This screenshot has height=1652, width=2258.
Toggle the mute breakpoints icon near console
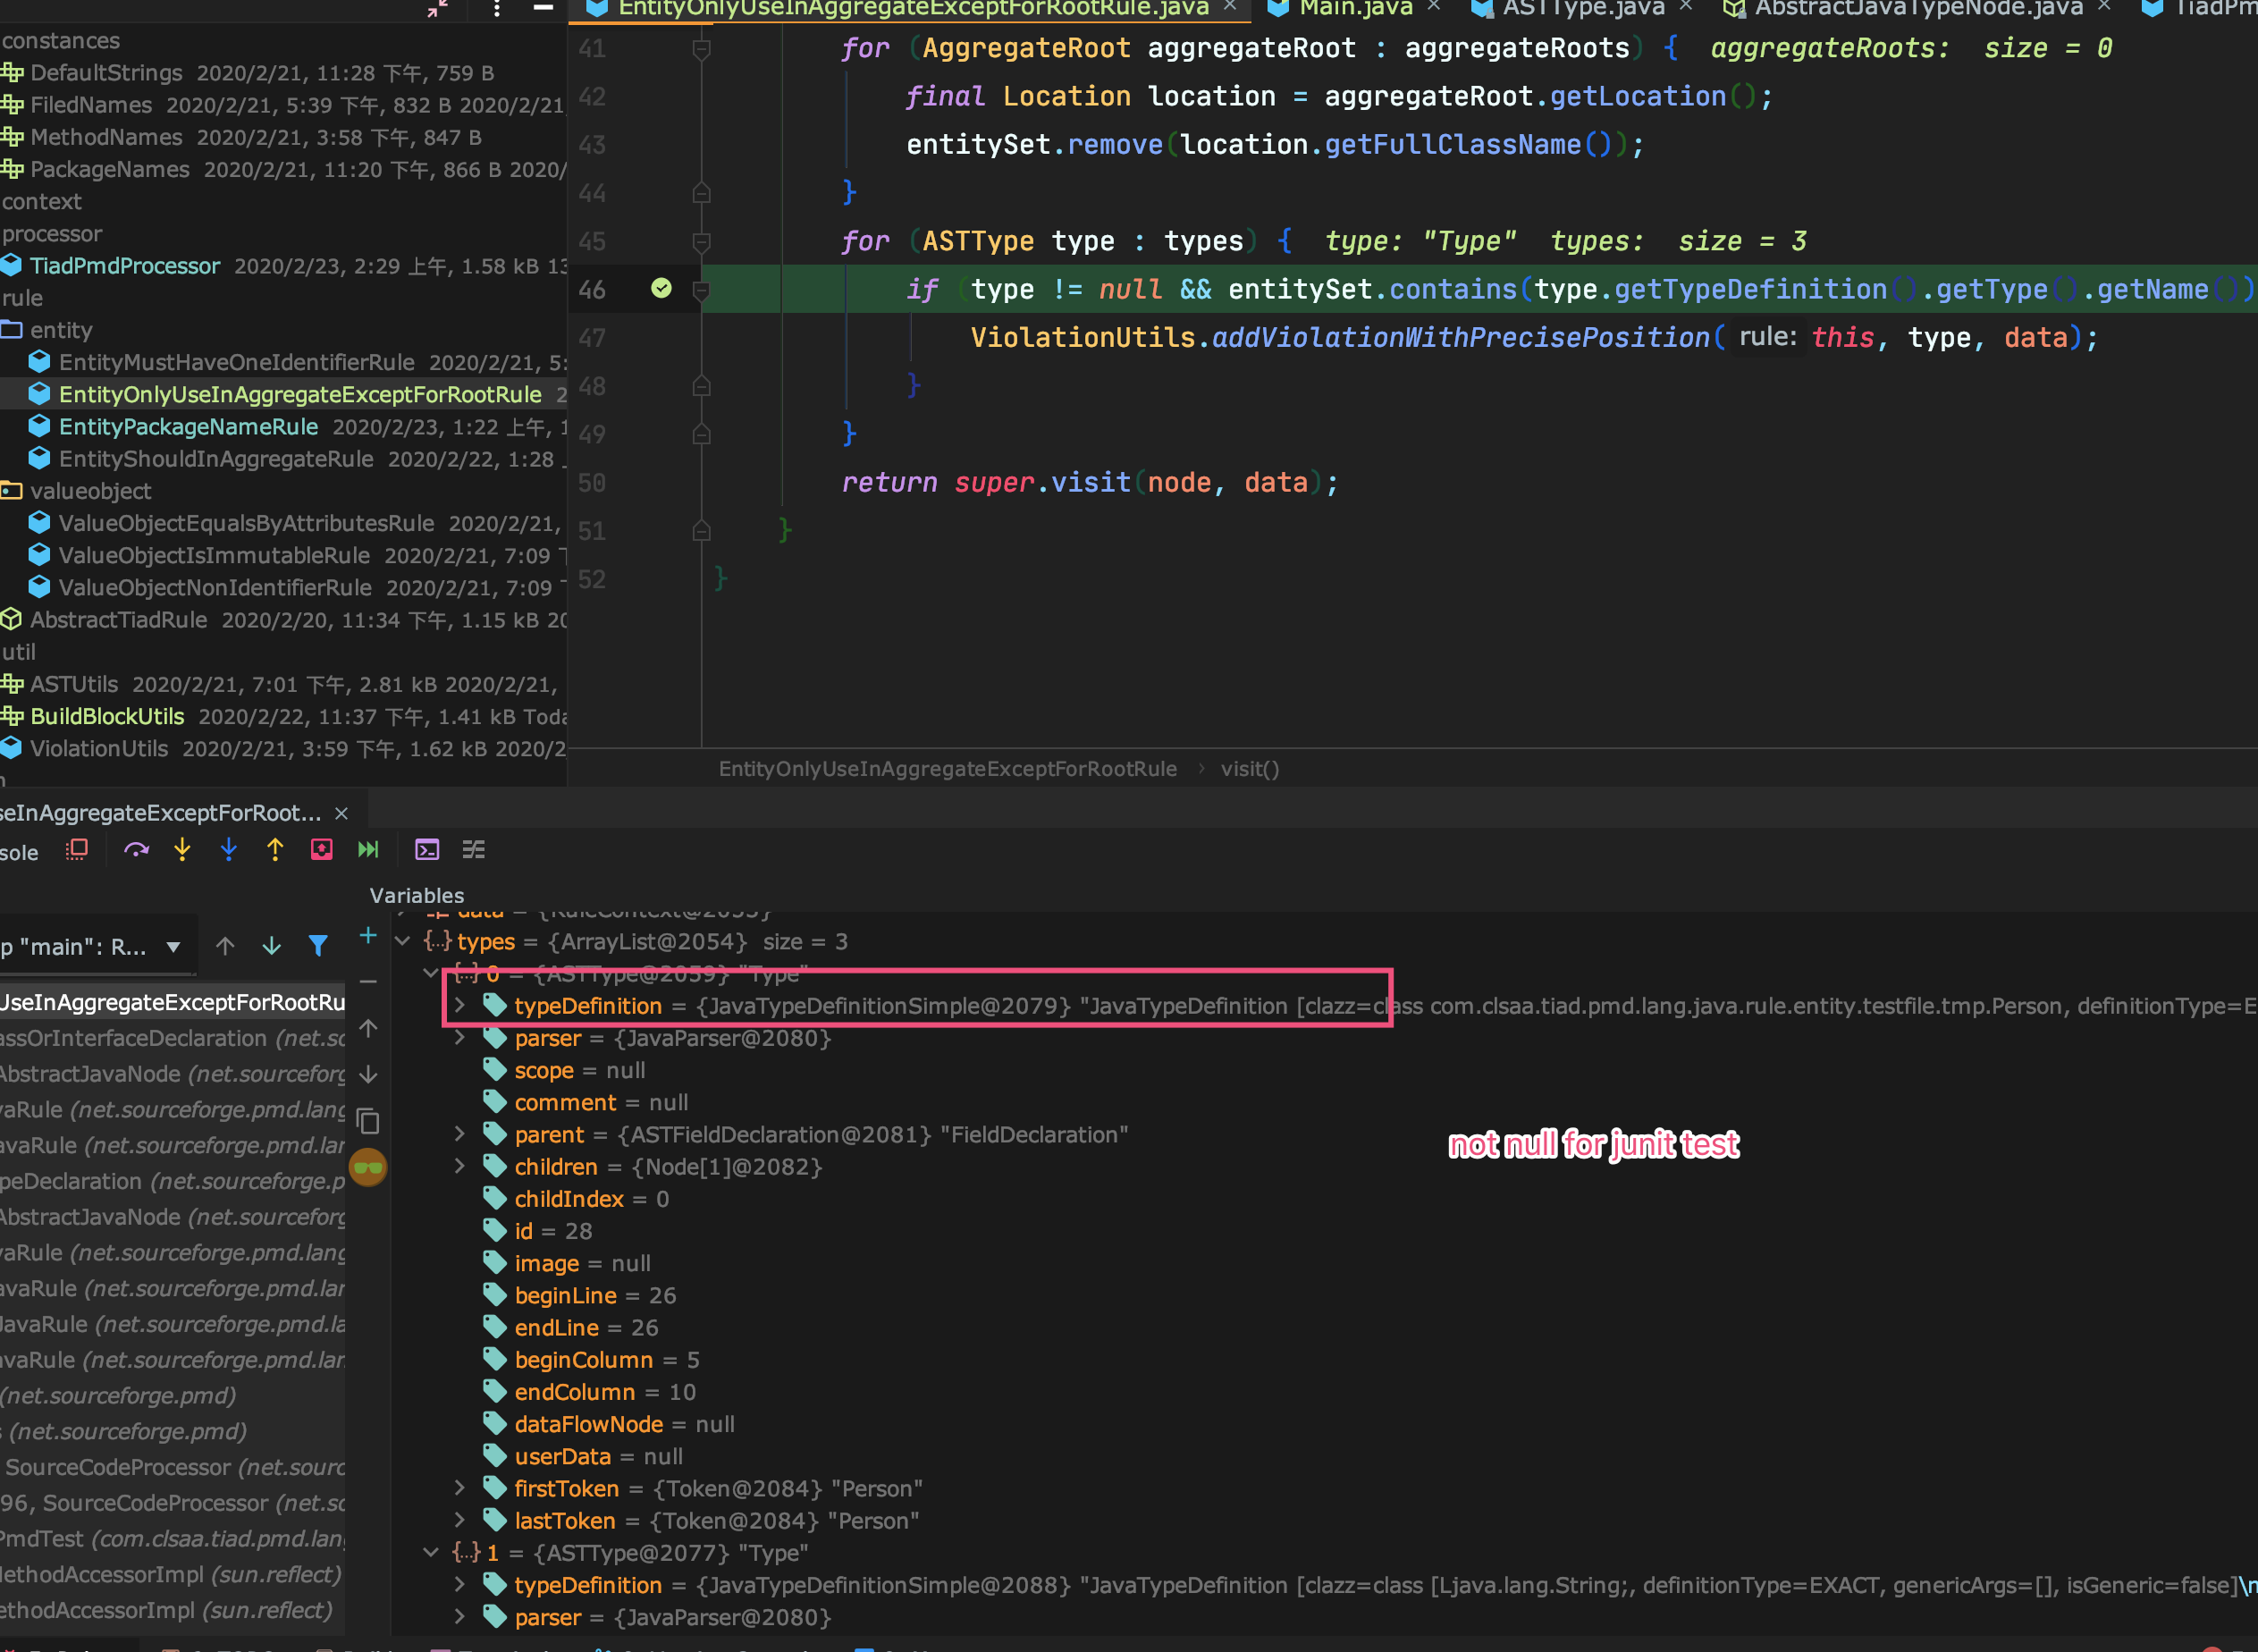(x=77, y=850)
